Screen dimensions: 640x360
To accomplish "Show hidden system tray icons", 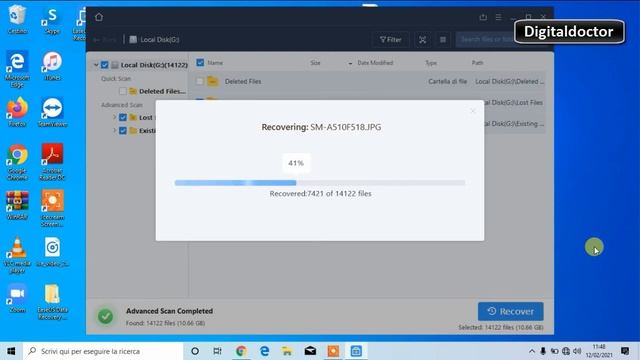I will (532, 351).
